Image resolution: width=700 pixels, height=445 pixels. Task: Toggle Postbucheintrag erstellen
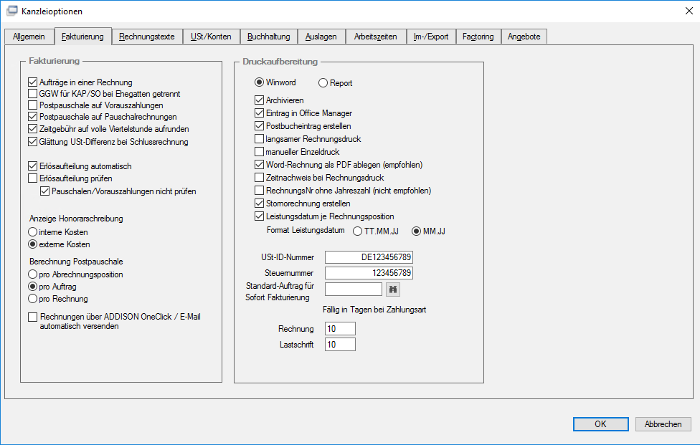pyautogui.click(x=259, y=126)
